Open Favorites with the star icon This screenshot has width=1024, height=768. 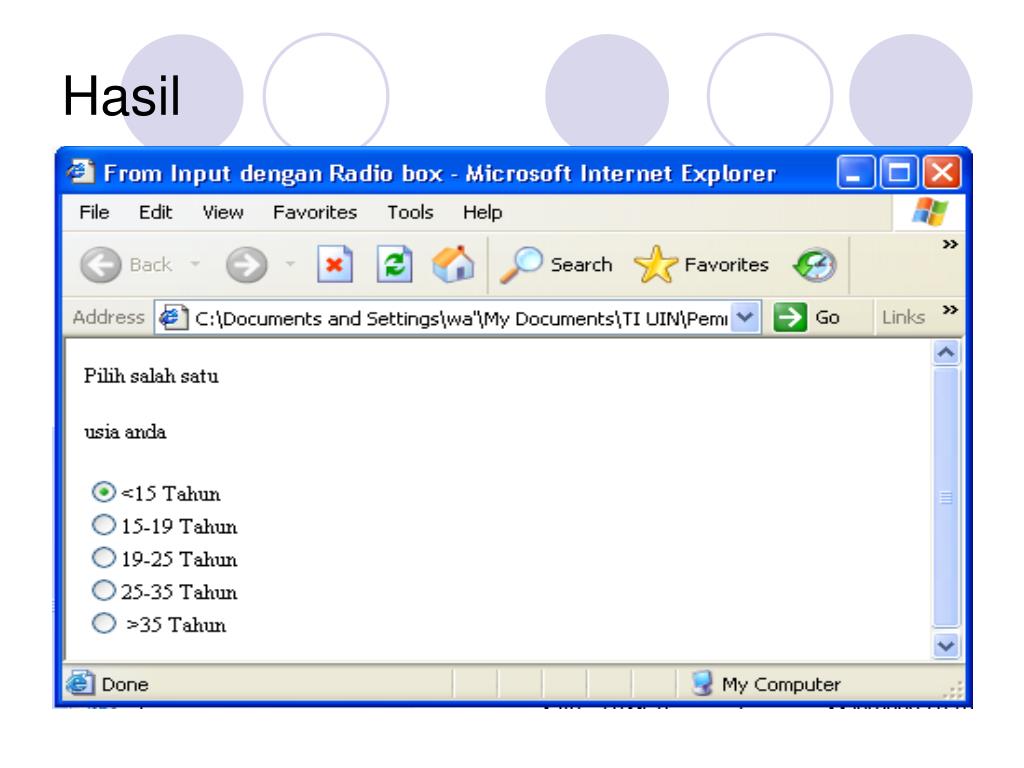656,264
